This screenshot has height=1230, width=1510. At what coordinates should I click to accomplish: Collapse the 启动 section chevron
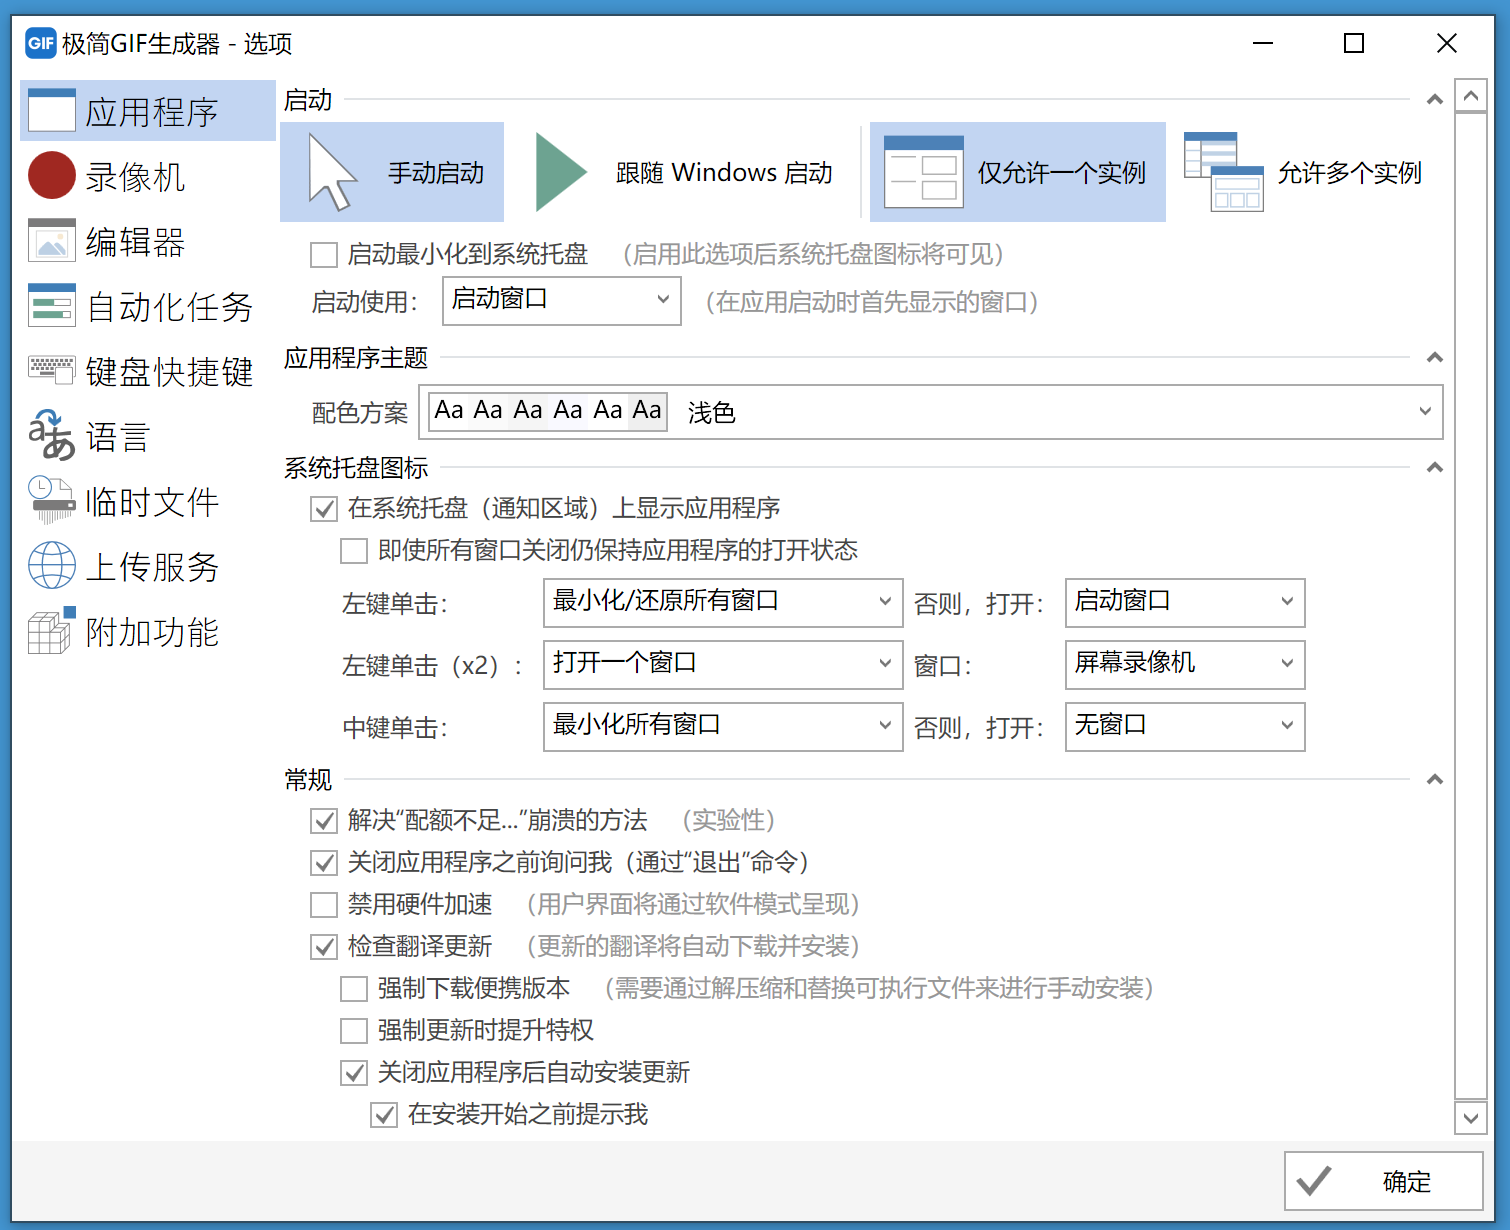[x=1434, y=99]
